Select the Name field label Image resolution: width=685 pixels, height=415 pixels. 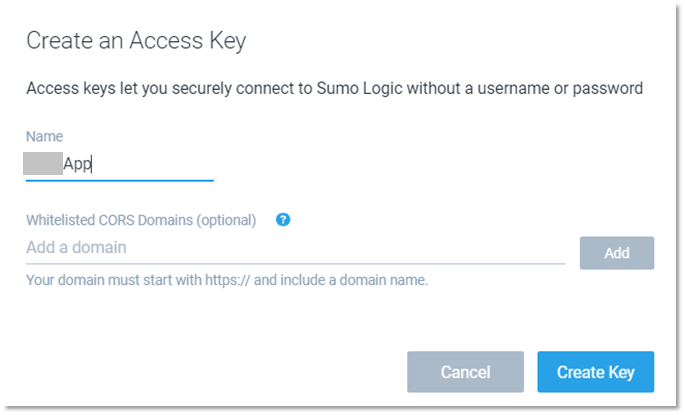45,136
